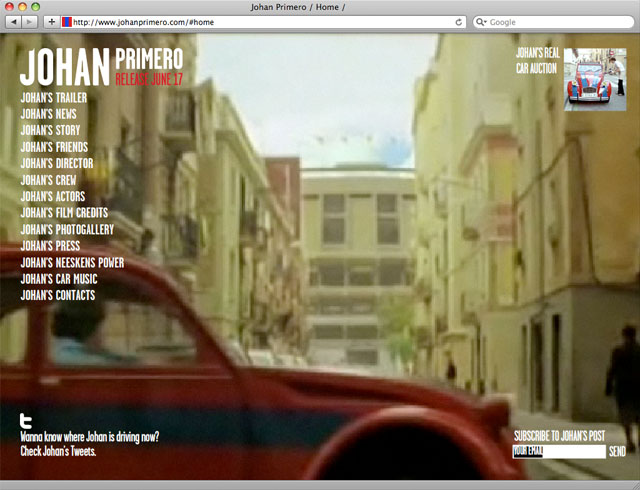Zoom window with green button
Viewport: 640px width, 490px height.
click(x=36, y=7)
